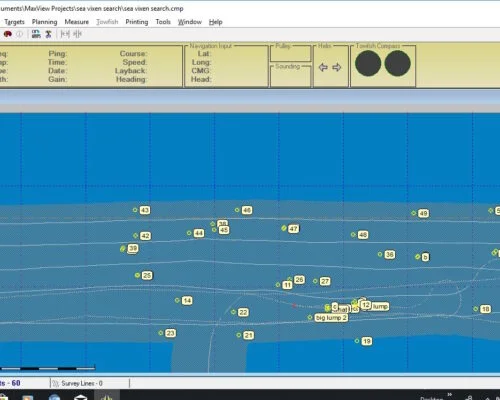Open the Tools menu

pos(163,22)
